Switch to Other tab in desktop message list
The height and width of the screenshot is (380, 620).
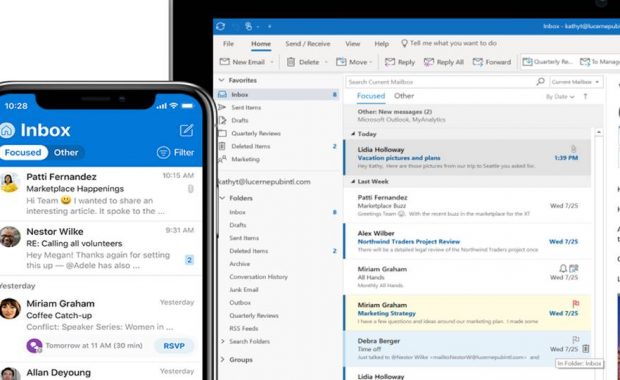pyautogui.click(x=404, y=96)
